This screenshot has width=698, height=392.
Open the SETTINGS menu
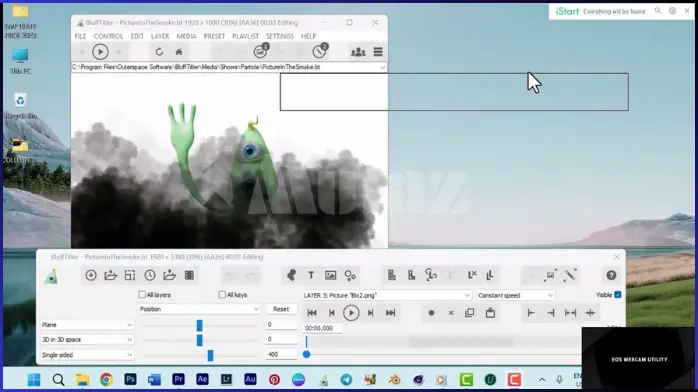tap(280, 36)
